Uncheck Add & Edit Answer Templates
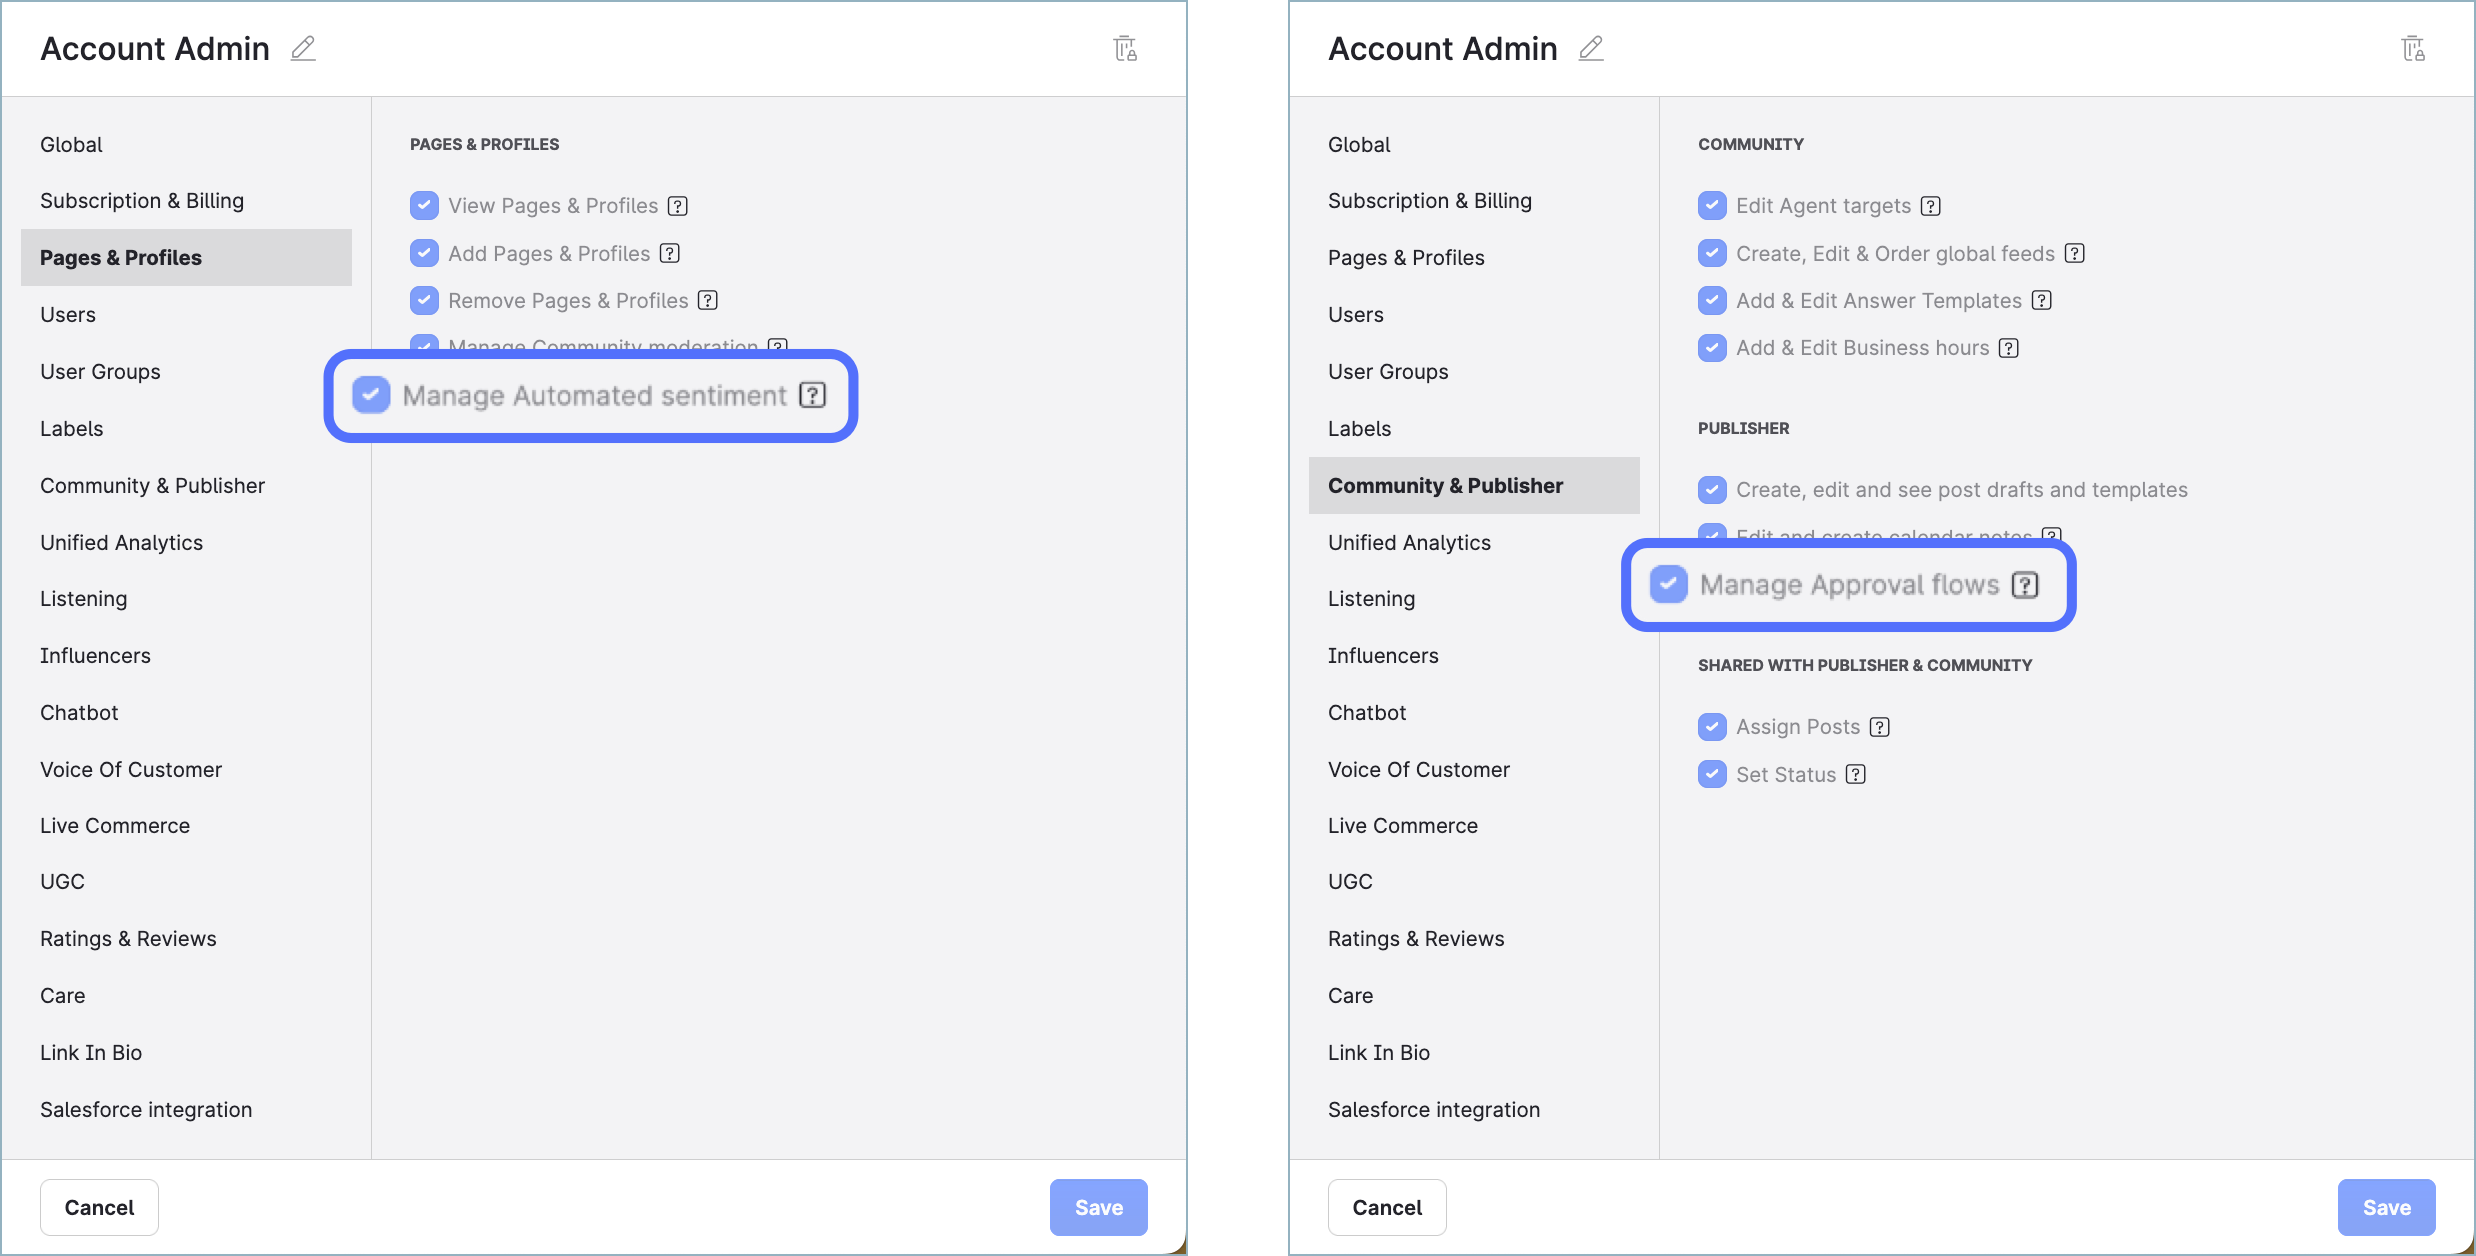Screen dimensions: 2476x1256 coord(1712,300)
